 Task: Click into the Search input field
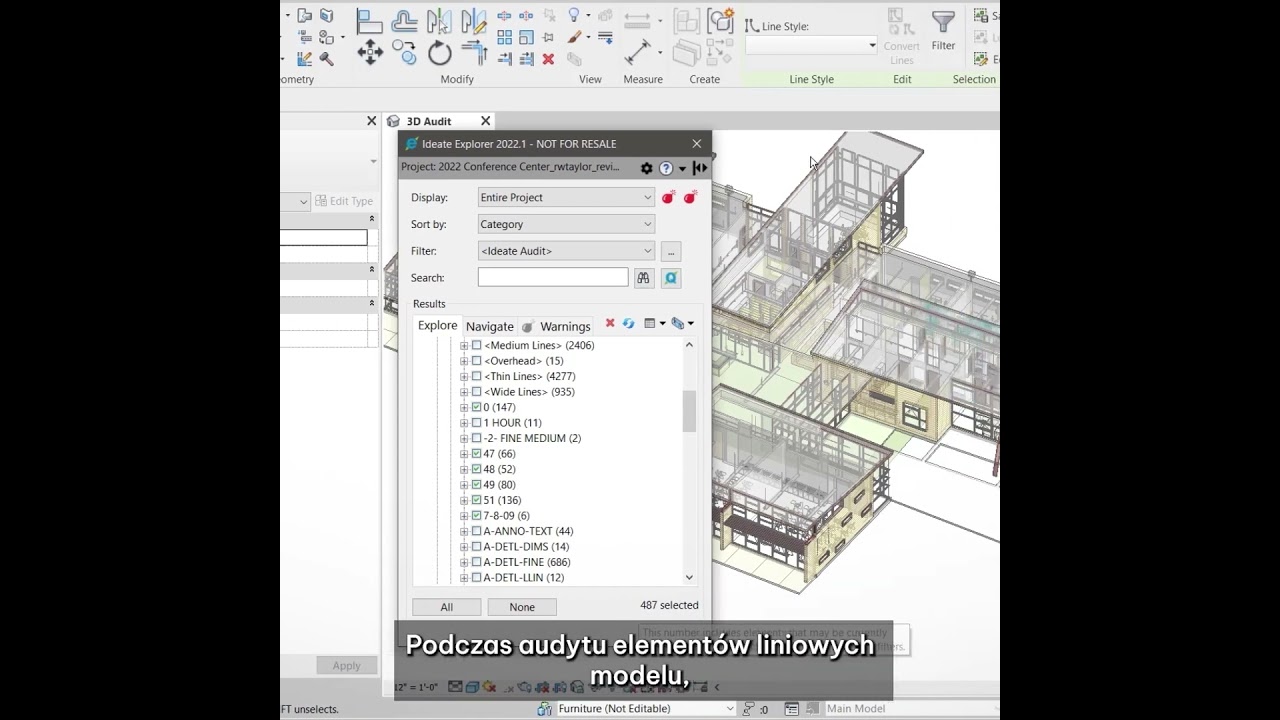(x=553, y=278)
